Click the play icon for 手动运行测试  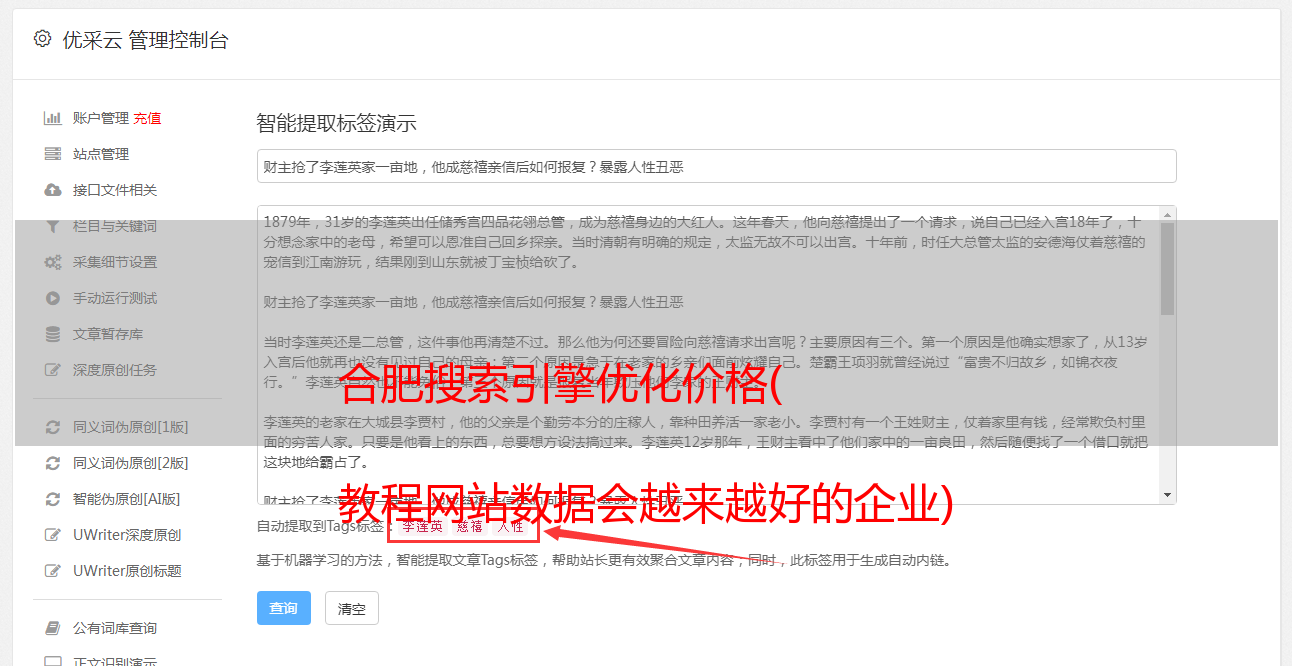53,298
